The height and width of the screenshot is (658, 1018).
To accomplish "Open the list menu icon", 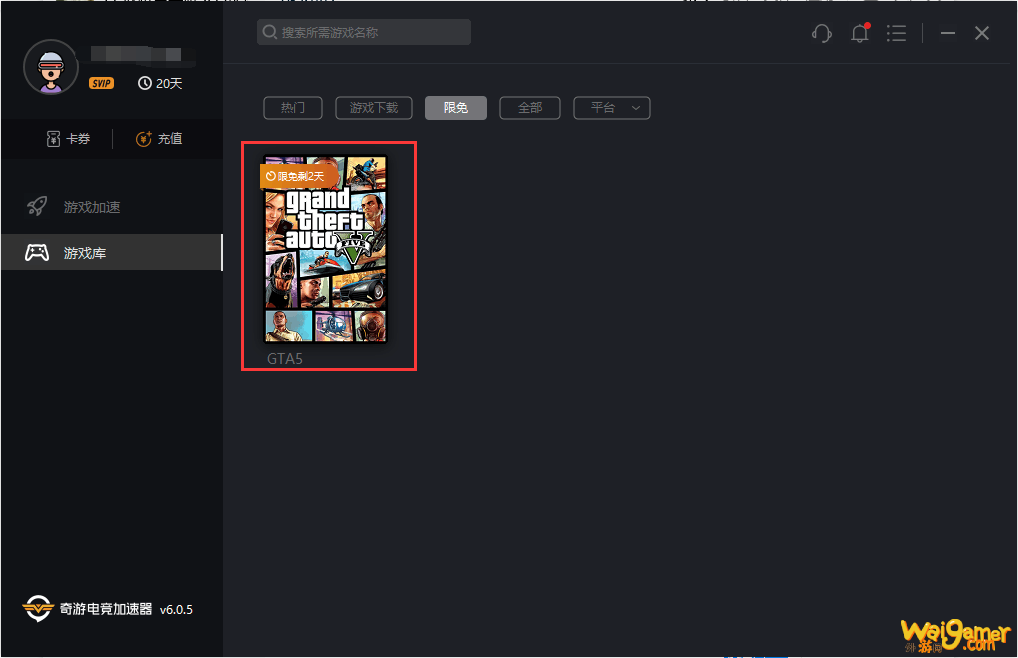I will [x=897, y=33].
